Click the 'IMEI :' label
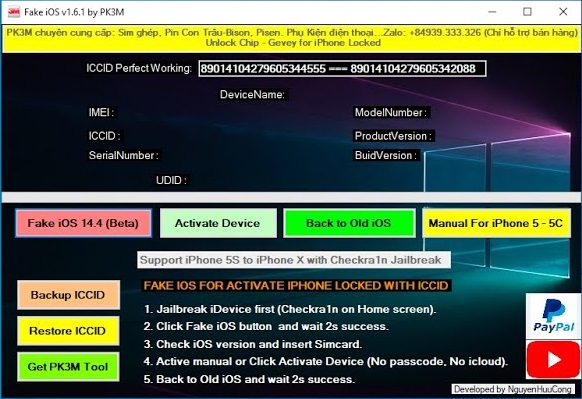Screen dimensions: 582x399 101,112
